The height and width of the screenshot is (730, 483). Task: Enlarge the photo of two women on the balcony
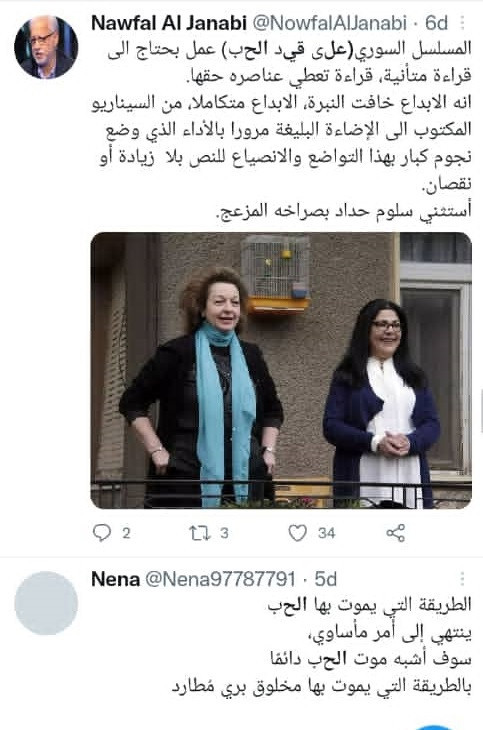click(281, 370)
